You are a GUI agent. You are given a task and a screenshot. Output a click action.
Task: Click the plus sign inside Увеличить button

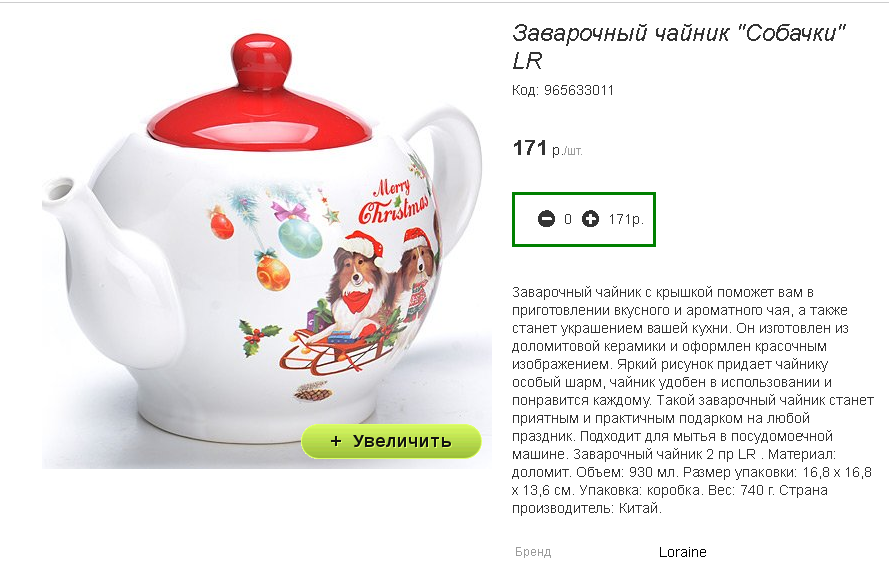pyautogui.click(x=336, y=441)
